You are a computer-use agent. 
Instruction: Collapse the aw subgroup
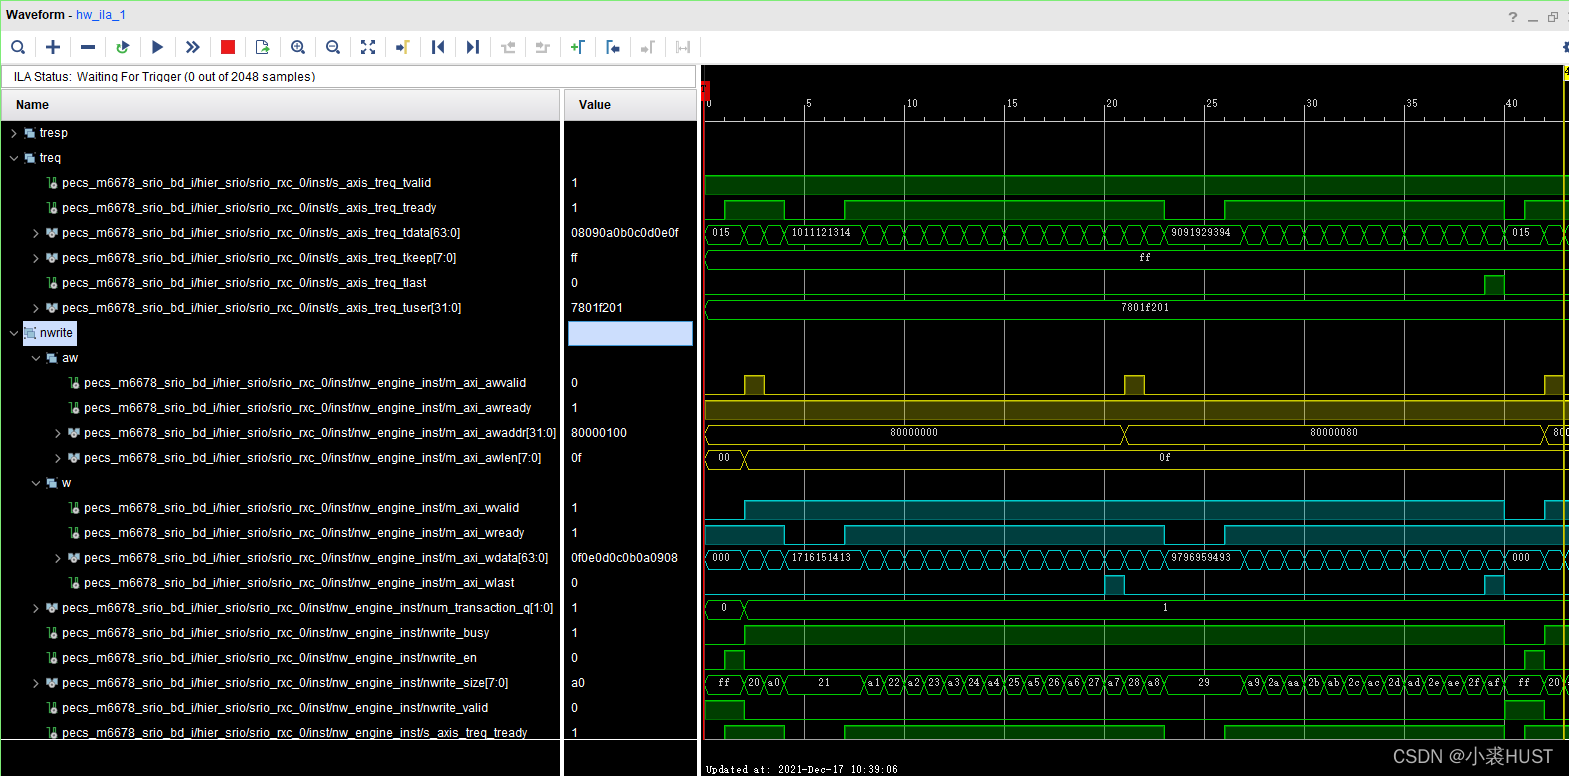coord(36,358)
